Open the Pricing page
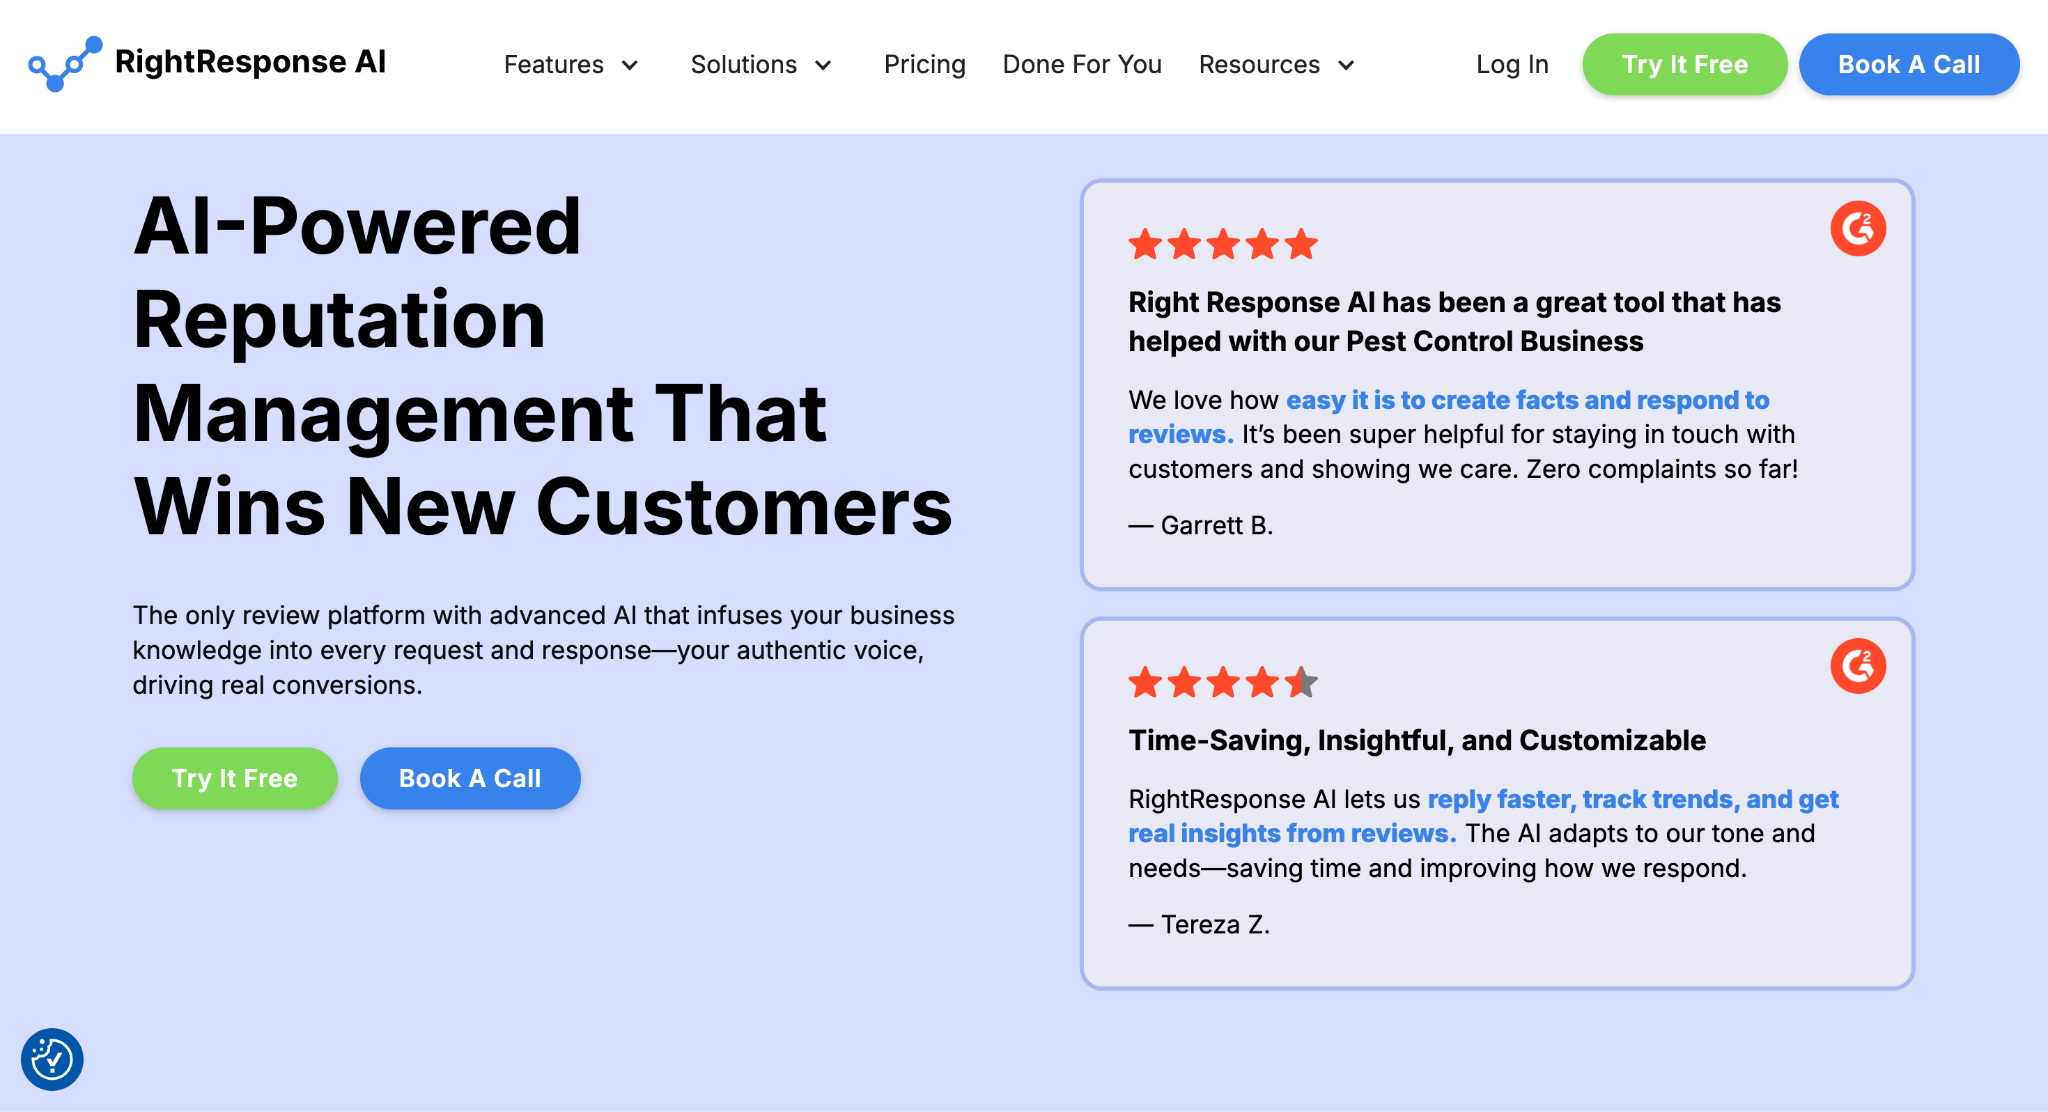This screenshot has width=2048, height=1112. pyautogui.click(x=925, y=64)
